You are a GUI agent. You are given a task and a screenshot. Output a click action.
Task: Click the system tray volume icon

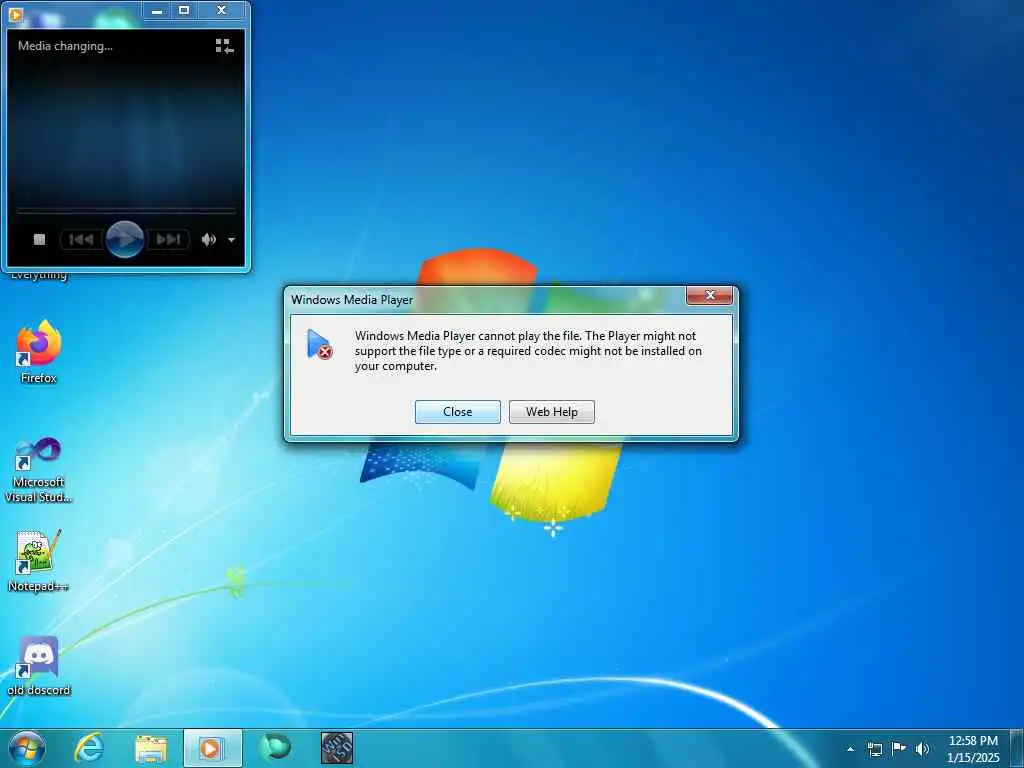922,749
